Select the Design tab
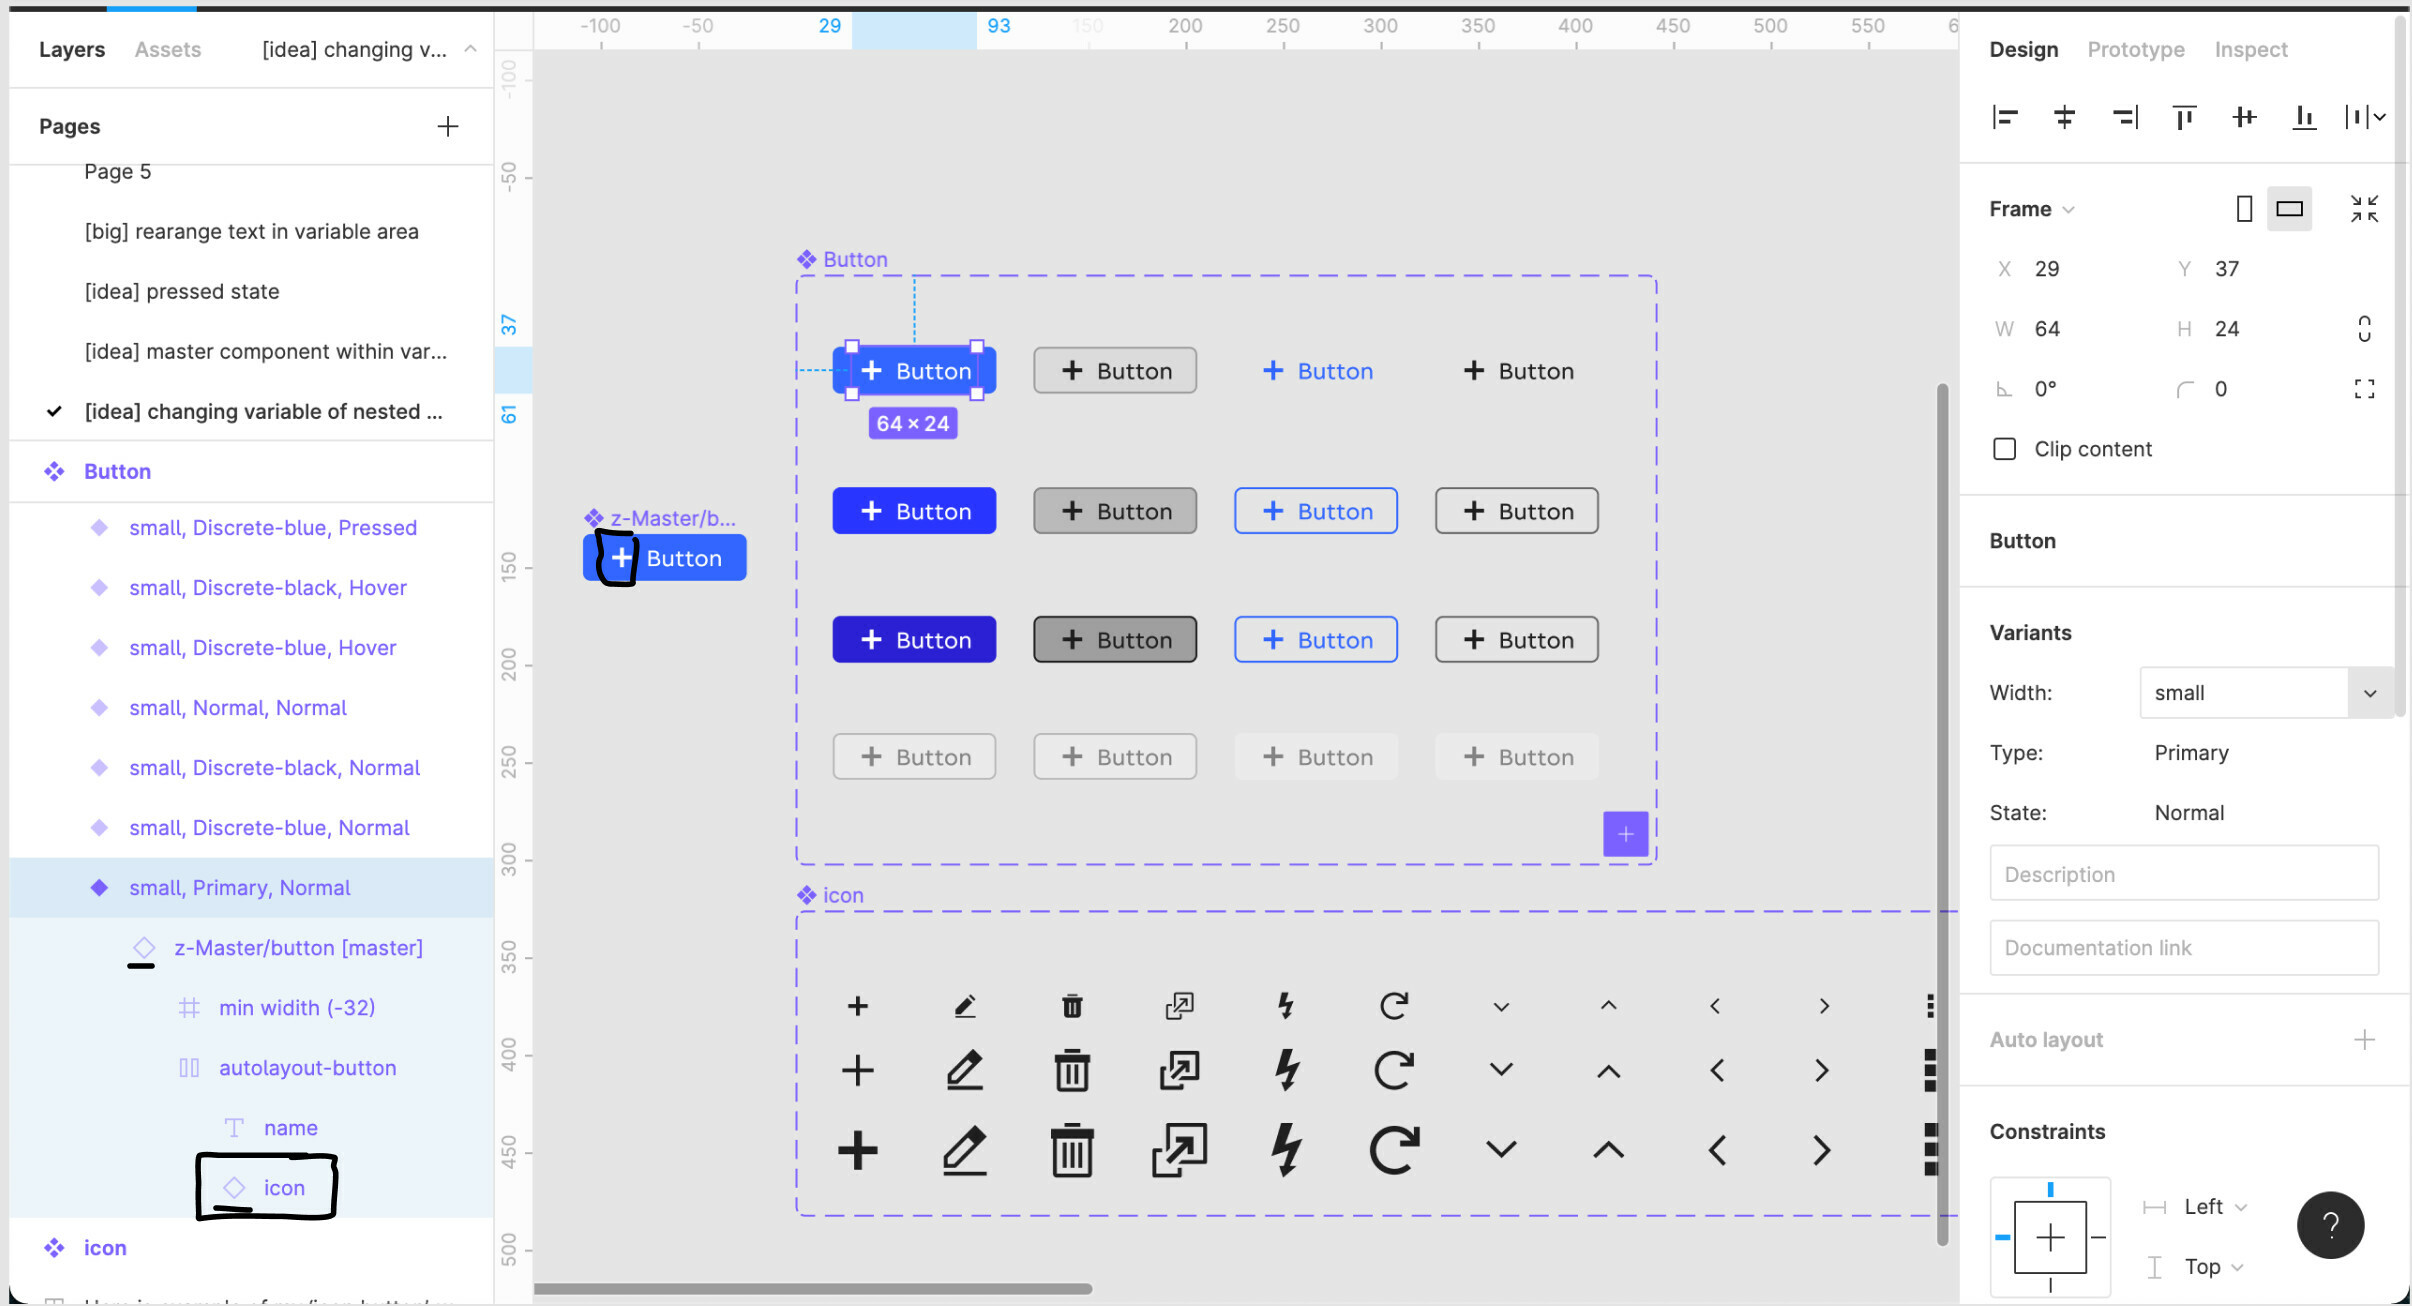Screen dimensions: 2412x1306 [x=2023, y=48]
